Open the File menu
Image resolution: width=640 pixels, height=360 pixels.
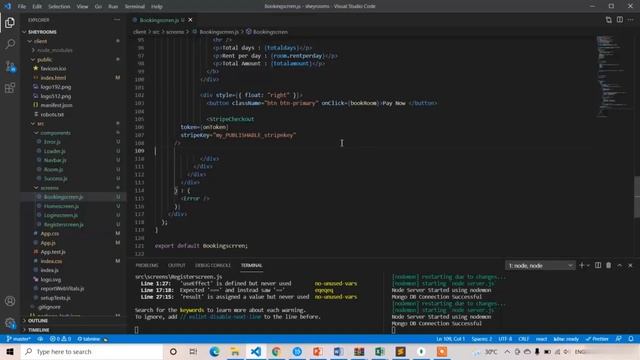[x=22, y=7]
